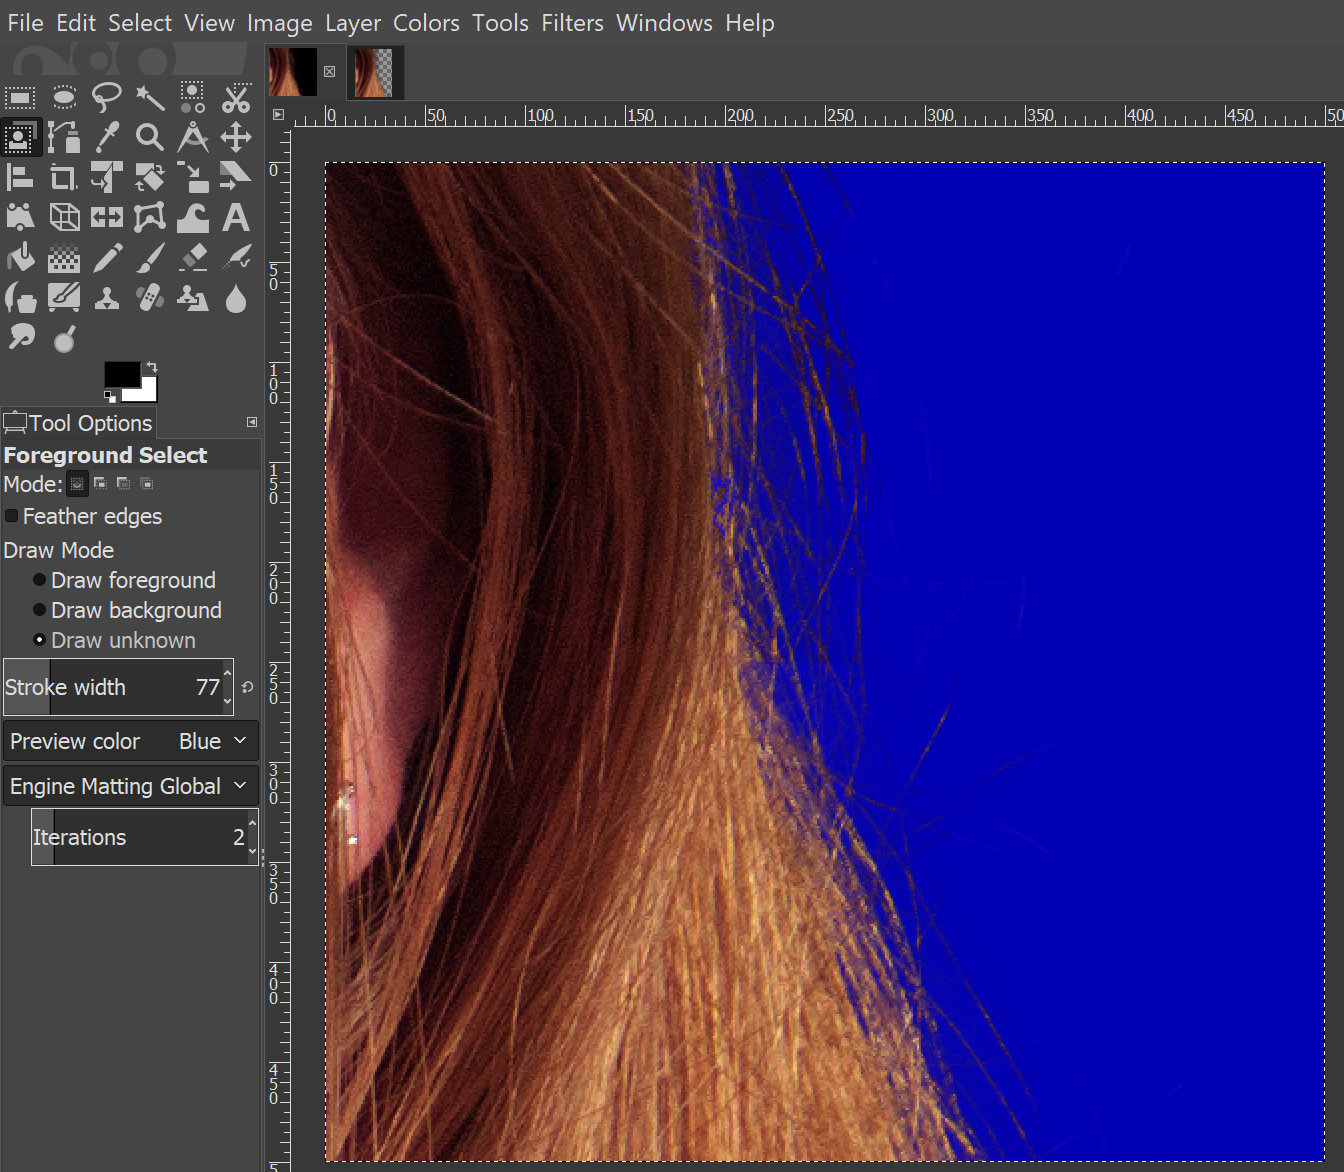Reset Stroke width to default

point(246,687)
